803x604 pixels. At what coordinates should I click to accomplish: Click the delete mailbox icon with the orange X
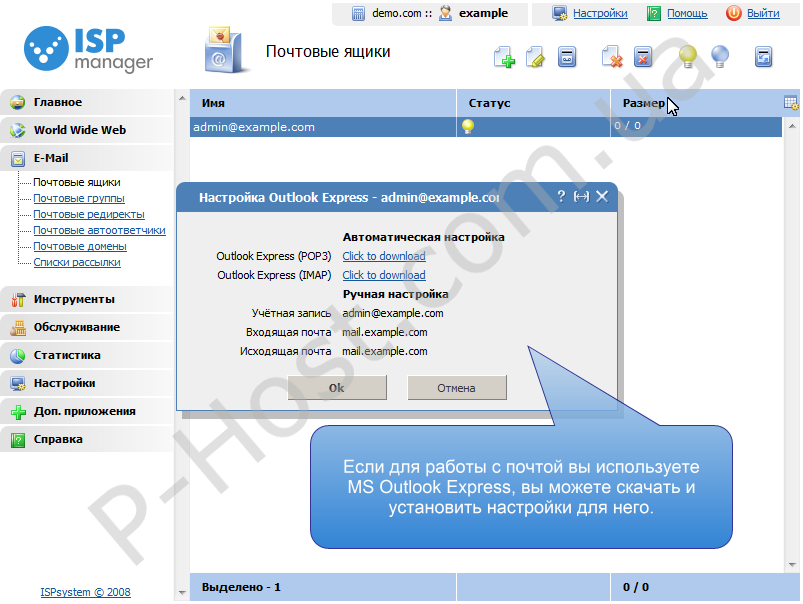(x=612, y=58)
